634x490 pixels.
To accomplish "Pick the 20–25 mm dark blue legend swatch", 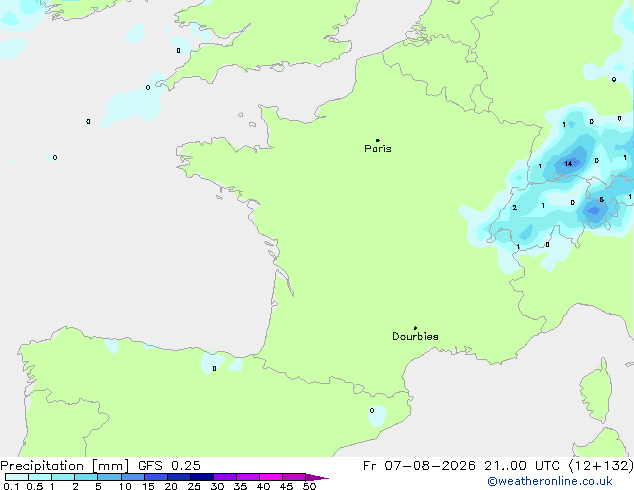I will tap(178, 477).
